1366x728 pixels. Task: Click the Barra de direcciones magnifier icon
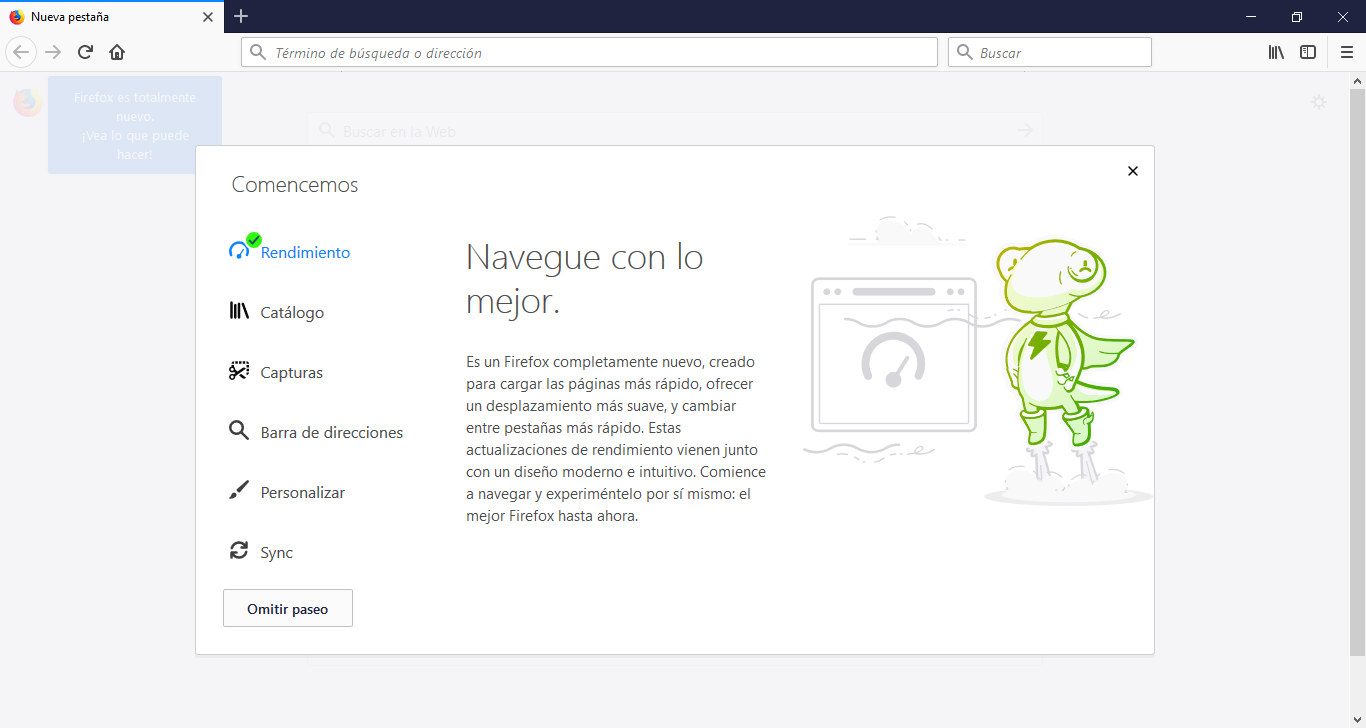click(x=239, y=431)
